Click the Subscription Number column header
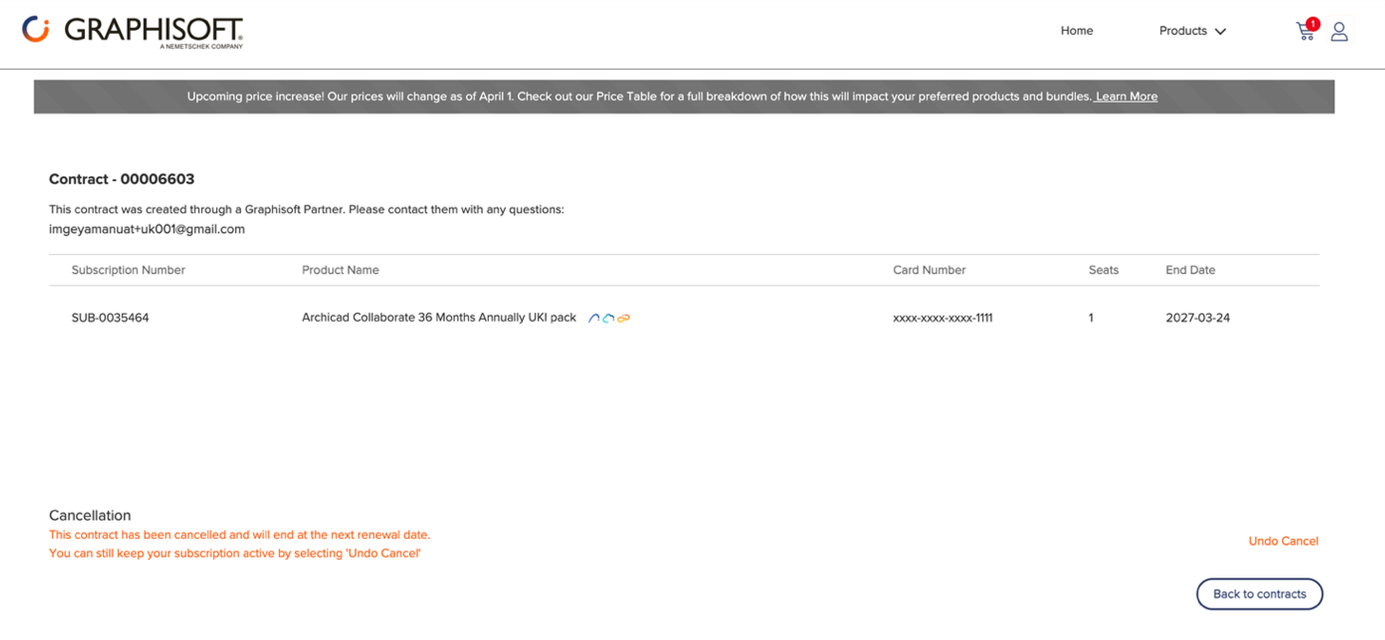The image size is (1385, 640). (x=128, y=270)
